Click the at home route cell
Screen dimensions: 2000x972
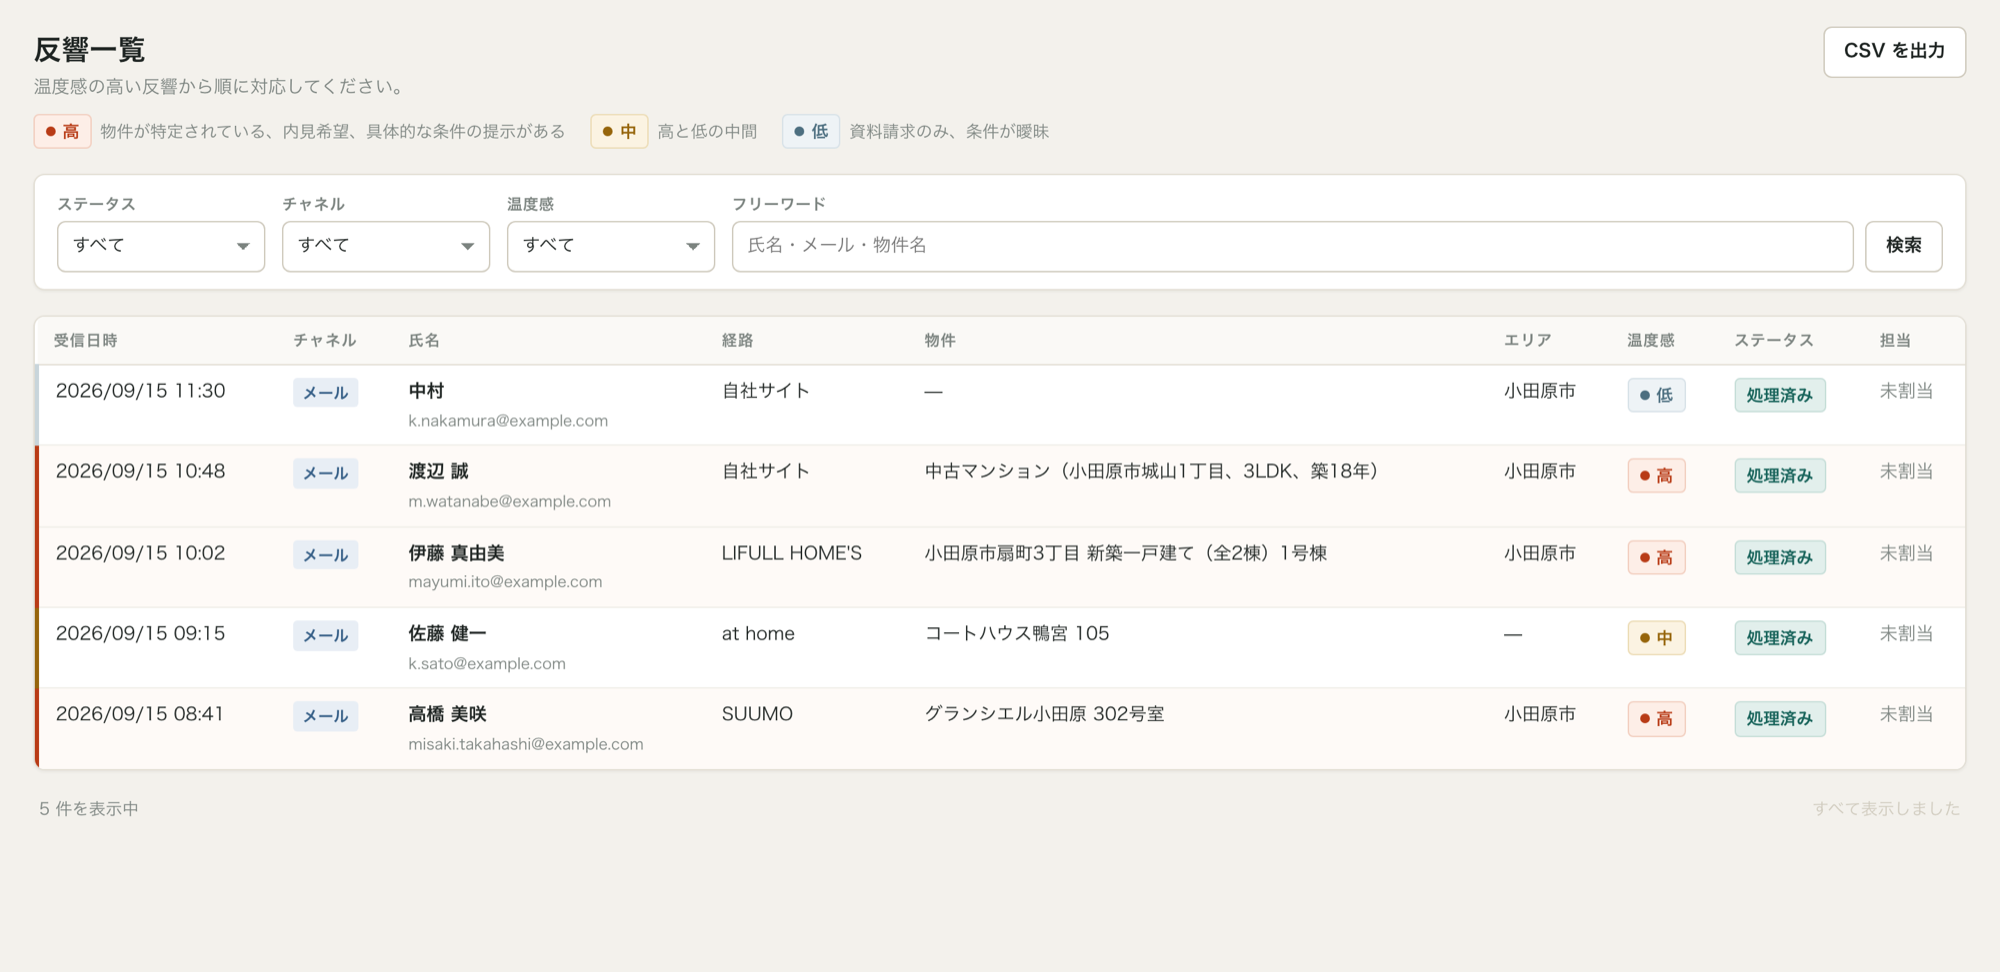tap(758, 633)
